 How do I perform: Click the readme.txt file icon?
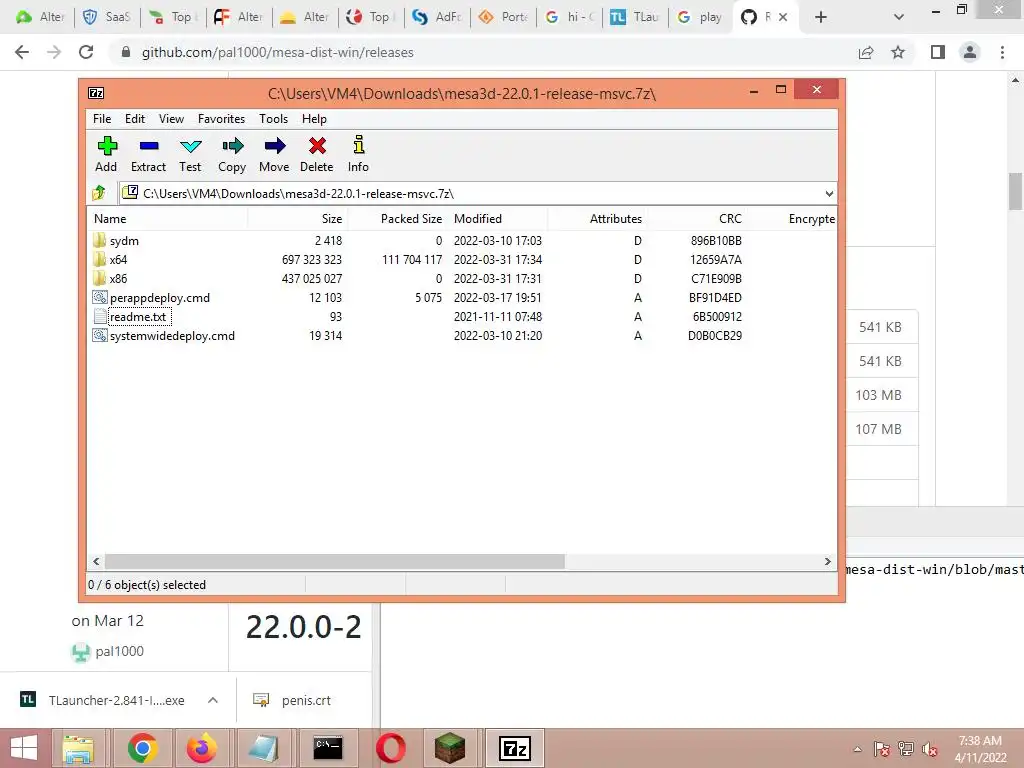pyautogui.click(x=99, y=316)
